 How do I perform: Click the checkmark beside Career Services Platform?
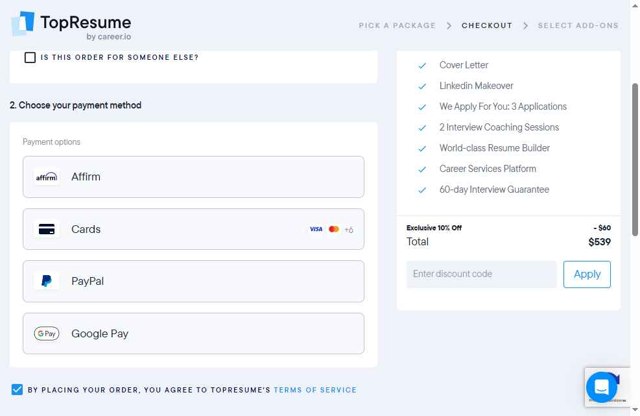coord(422,169)
